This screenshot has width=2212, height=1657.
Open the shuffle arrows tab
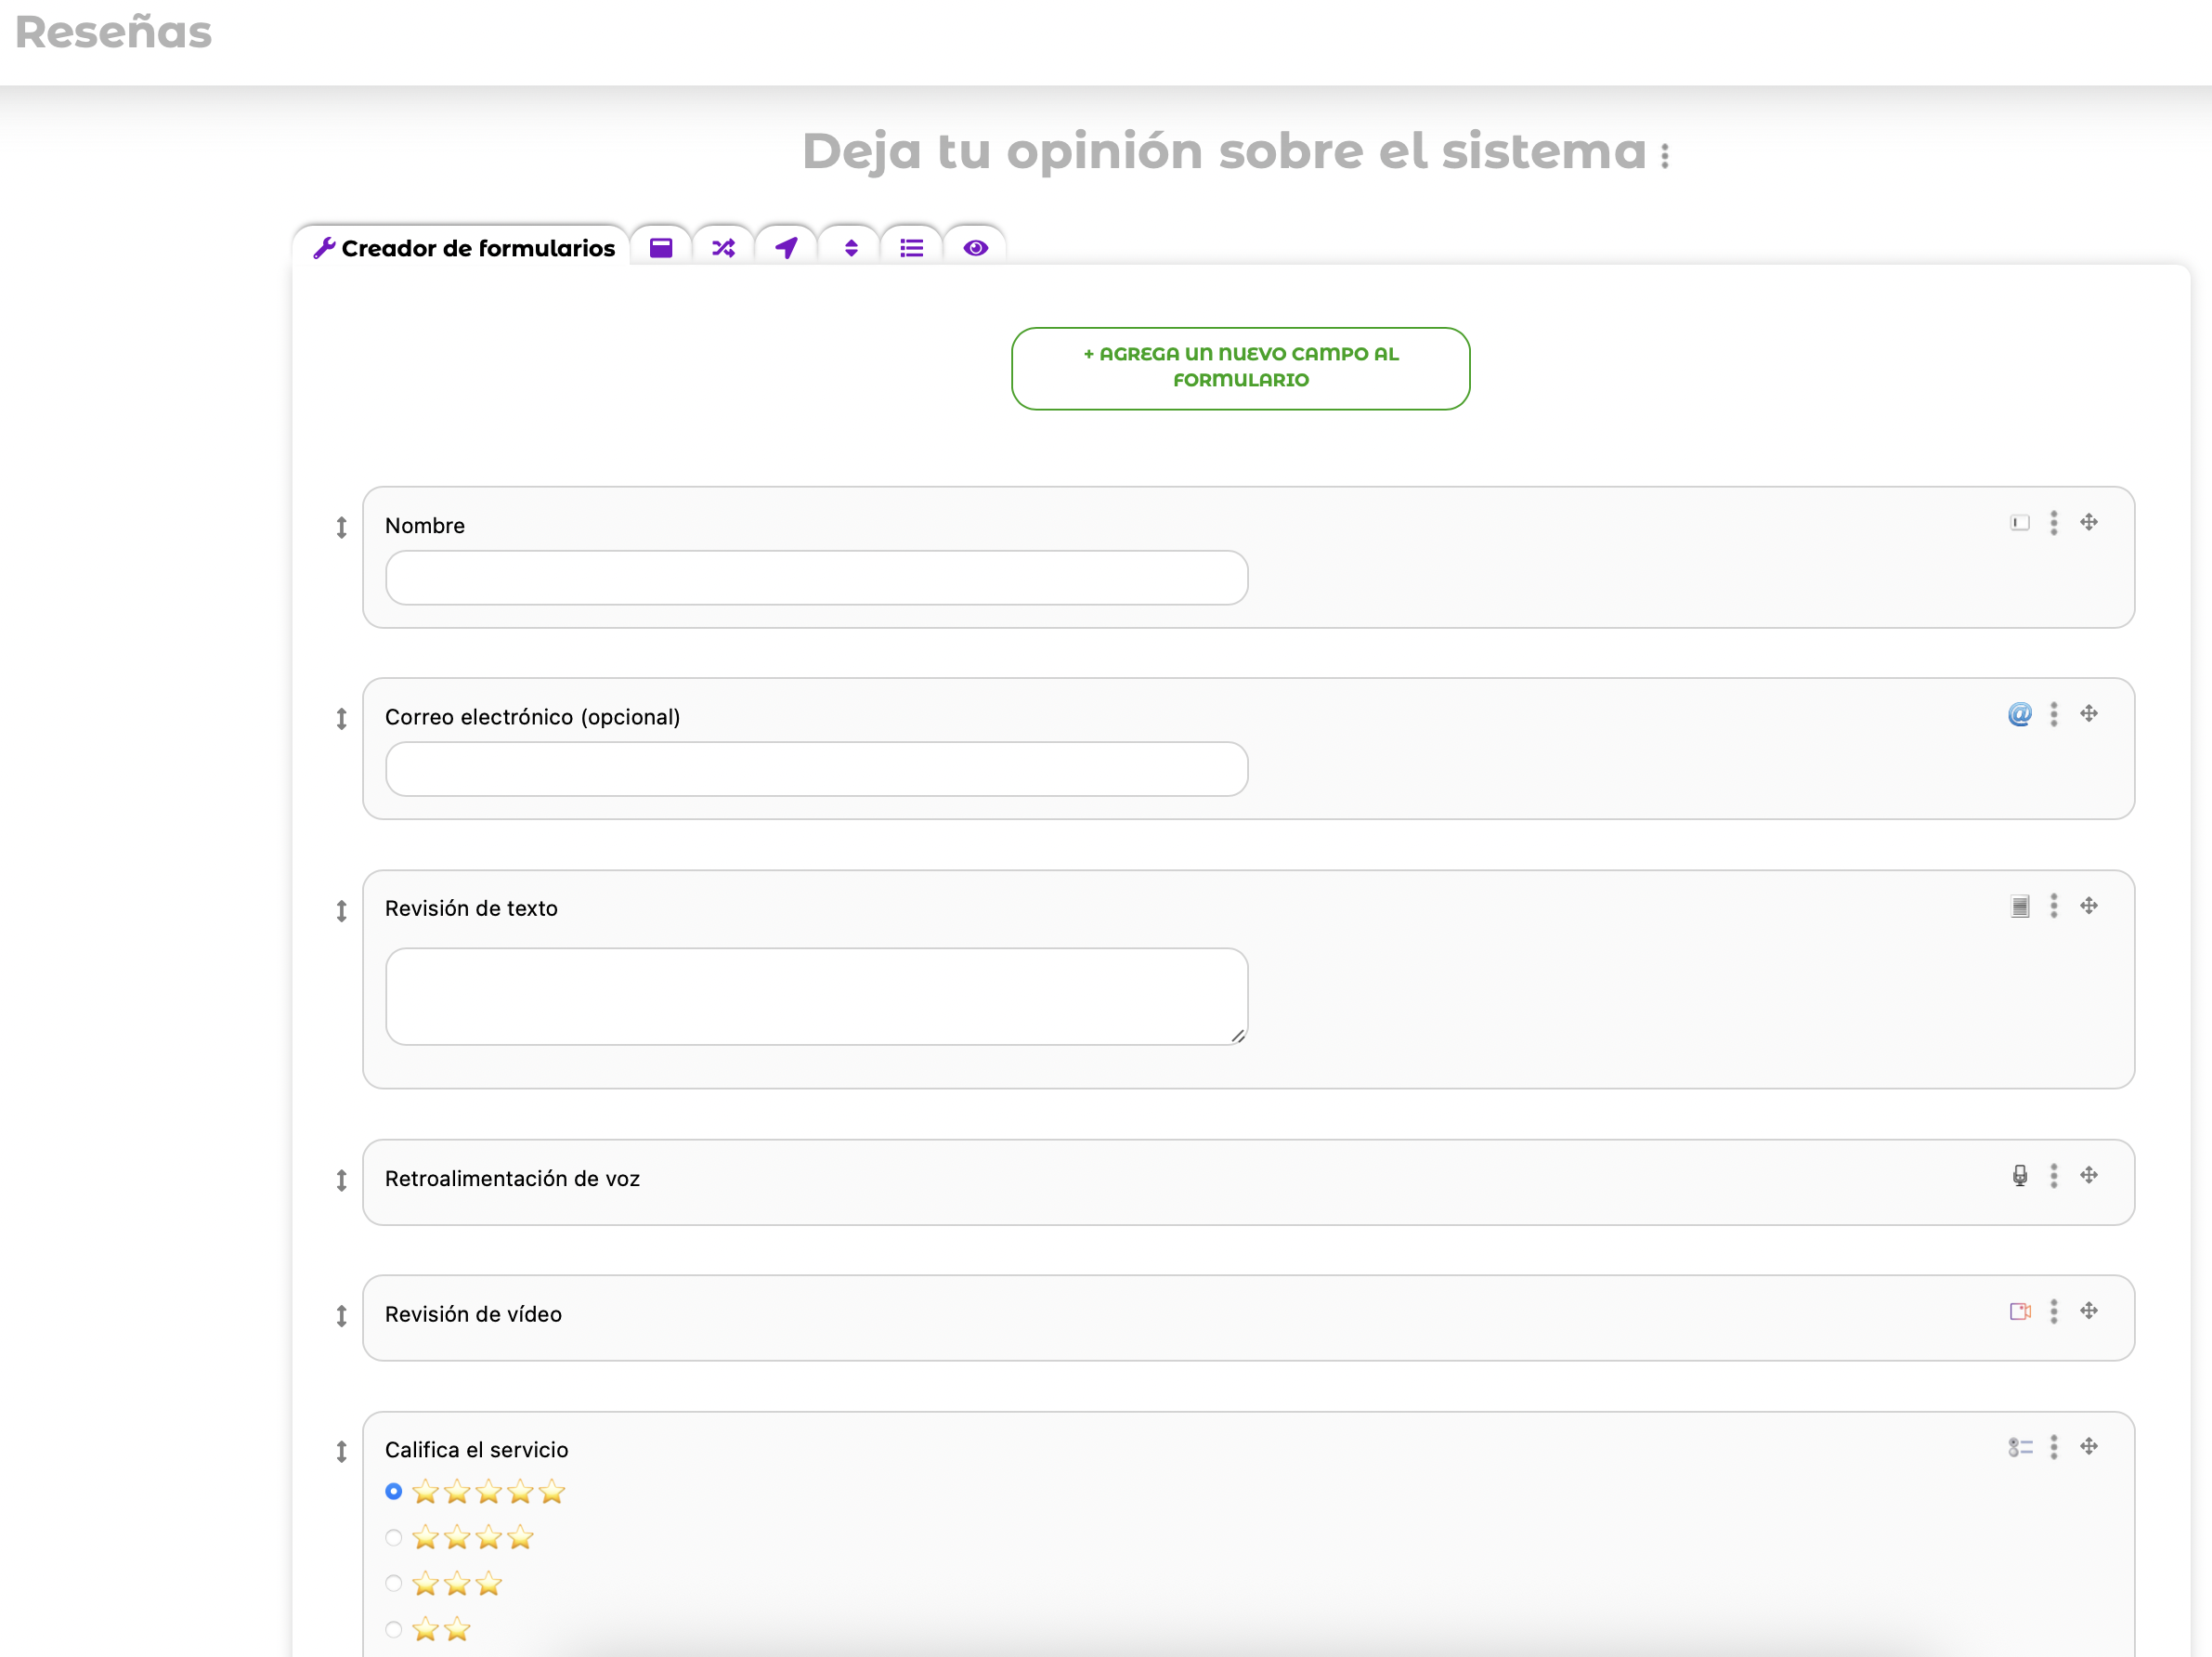pyautogui.click(x=723, y=248)
